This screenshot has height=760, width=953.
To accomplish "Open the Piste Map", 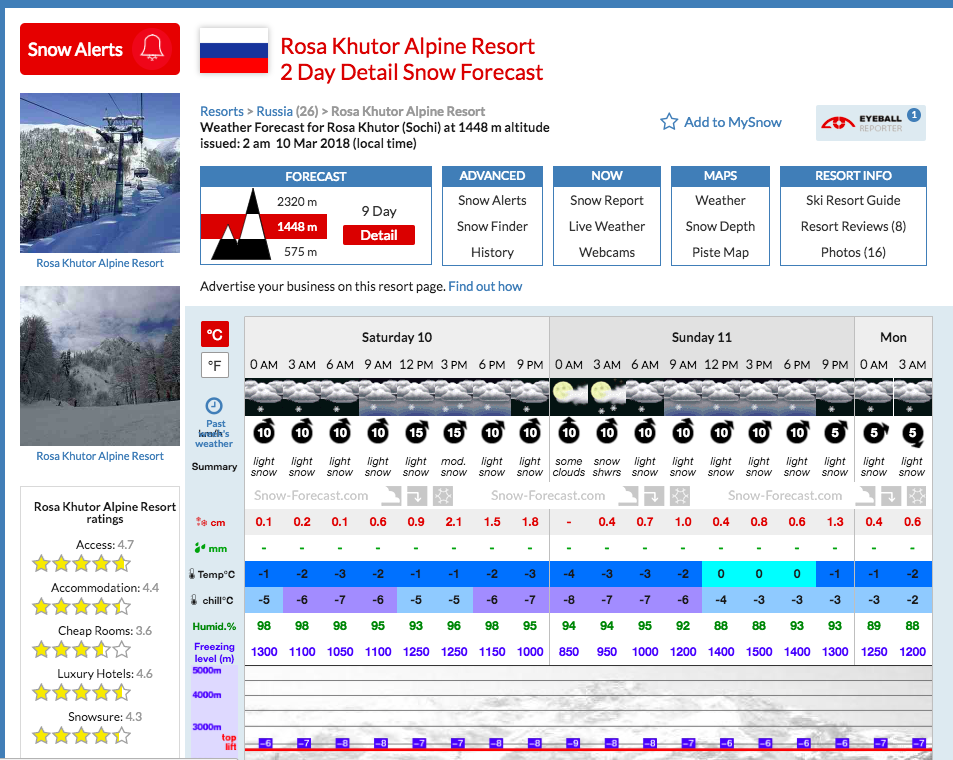I will 720,252.
